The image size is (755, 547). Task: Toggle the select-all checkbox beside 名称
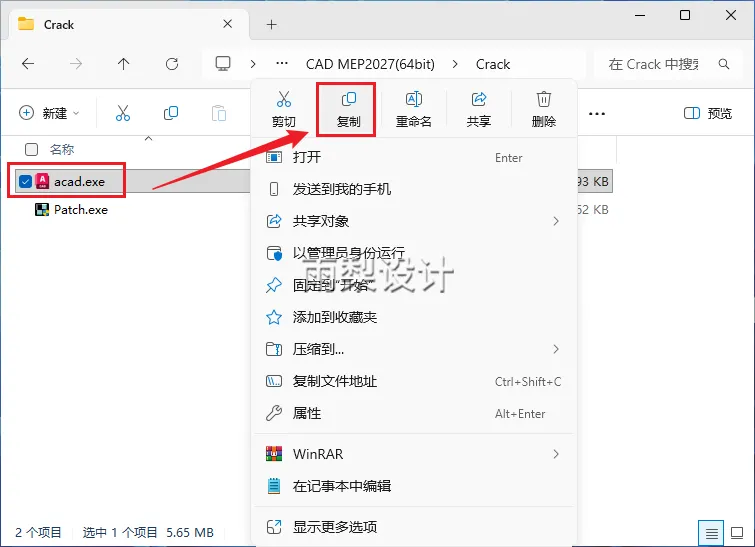click(31, 150)
